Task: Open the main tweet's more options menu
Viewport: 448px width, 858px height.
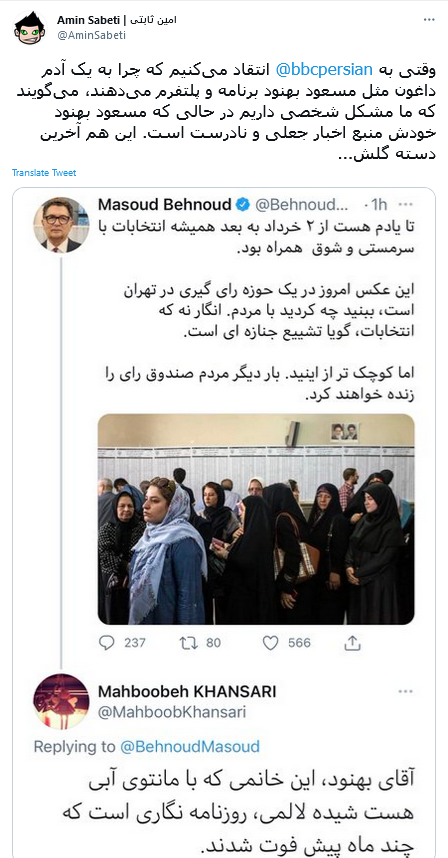Action: [429, 20]
